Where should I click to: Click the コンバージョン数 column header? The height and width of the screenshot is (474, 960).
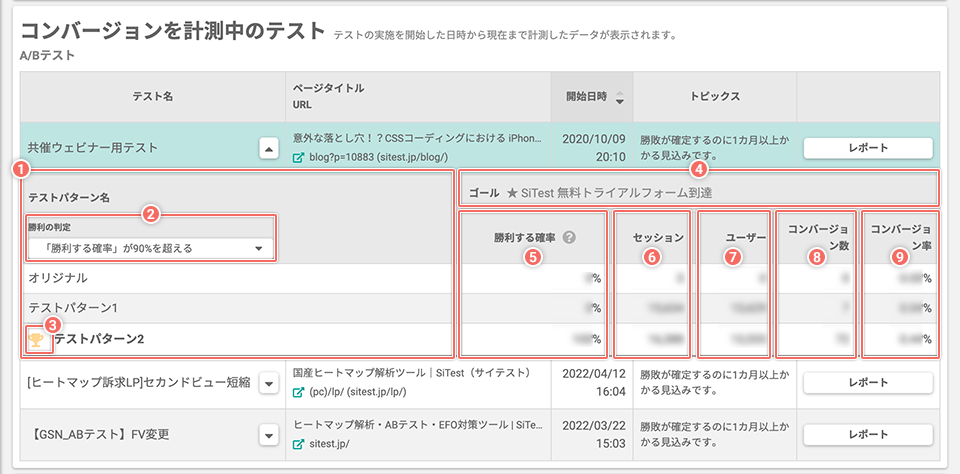pyautogui.click(x=817, y=238)
